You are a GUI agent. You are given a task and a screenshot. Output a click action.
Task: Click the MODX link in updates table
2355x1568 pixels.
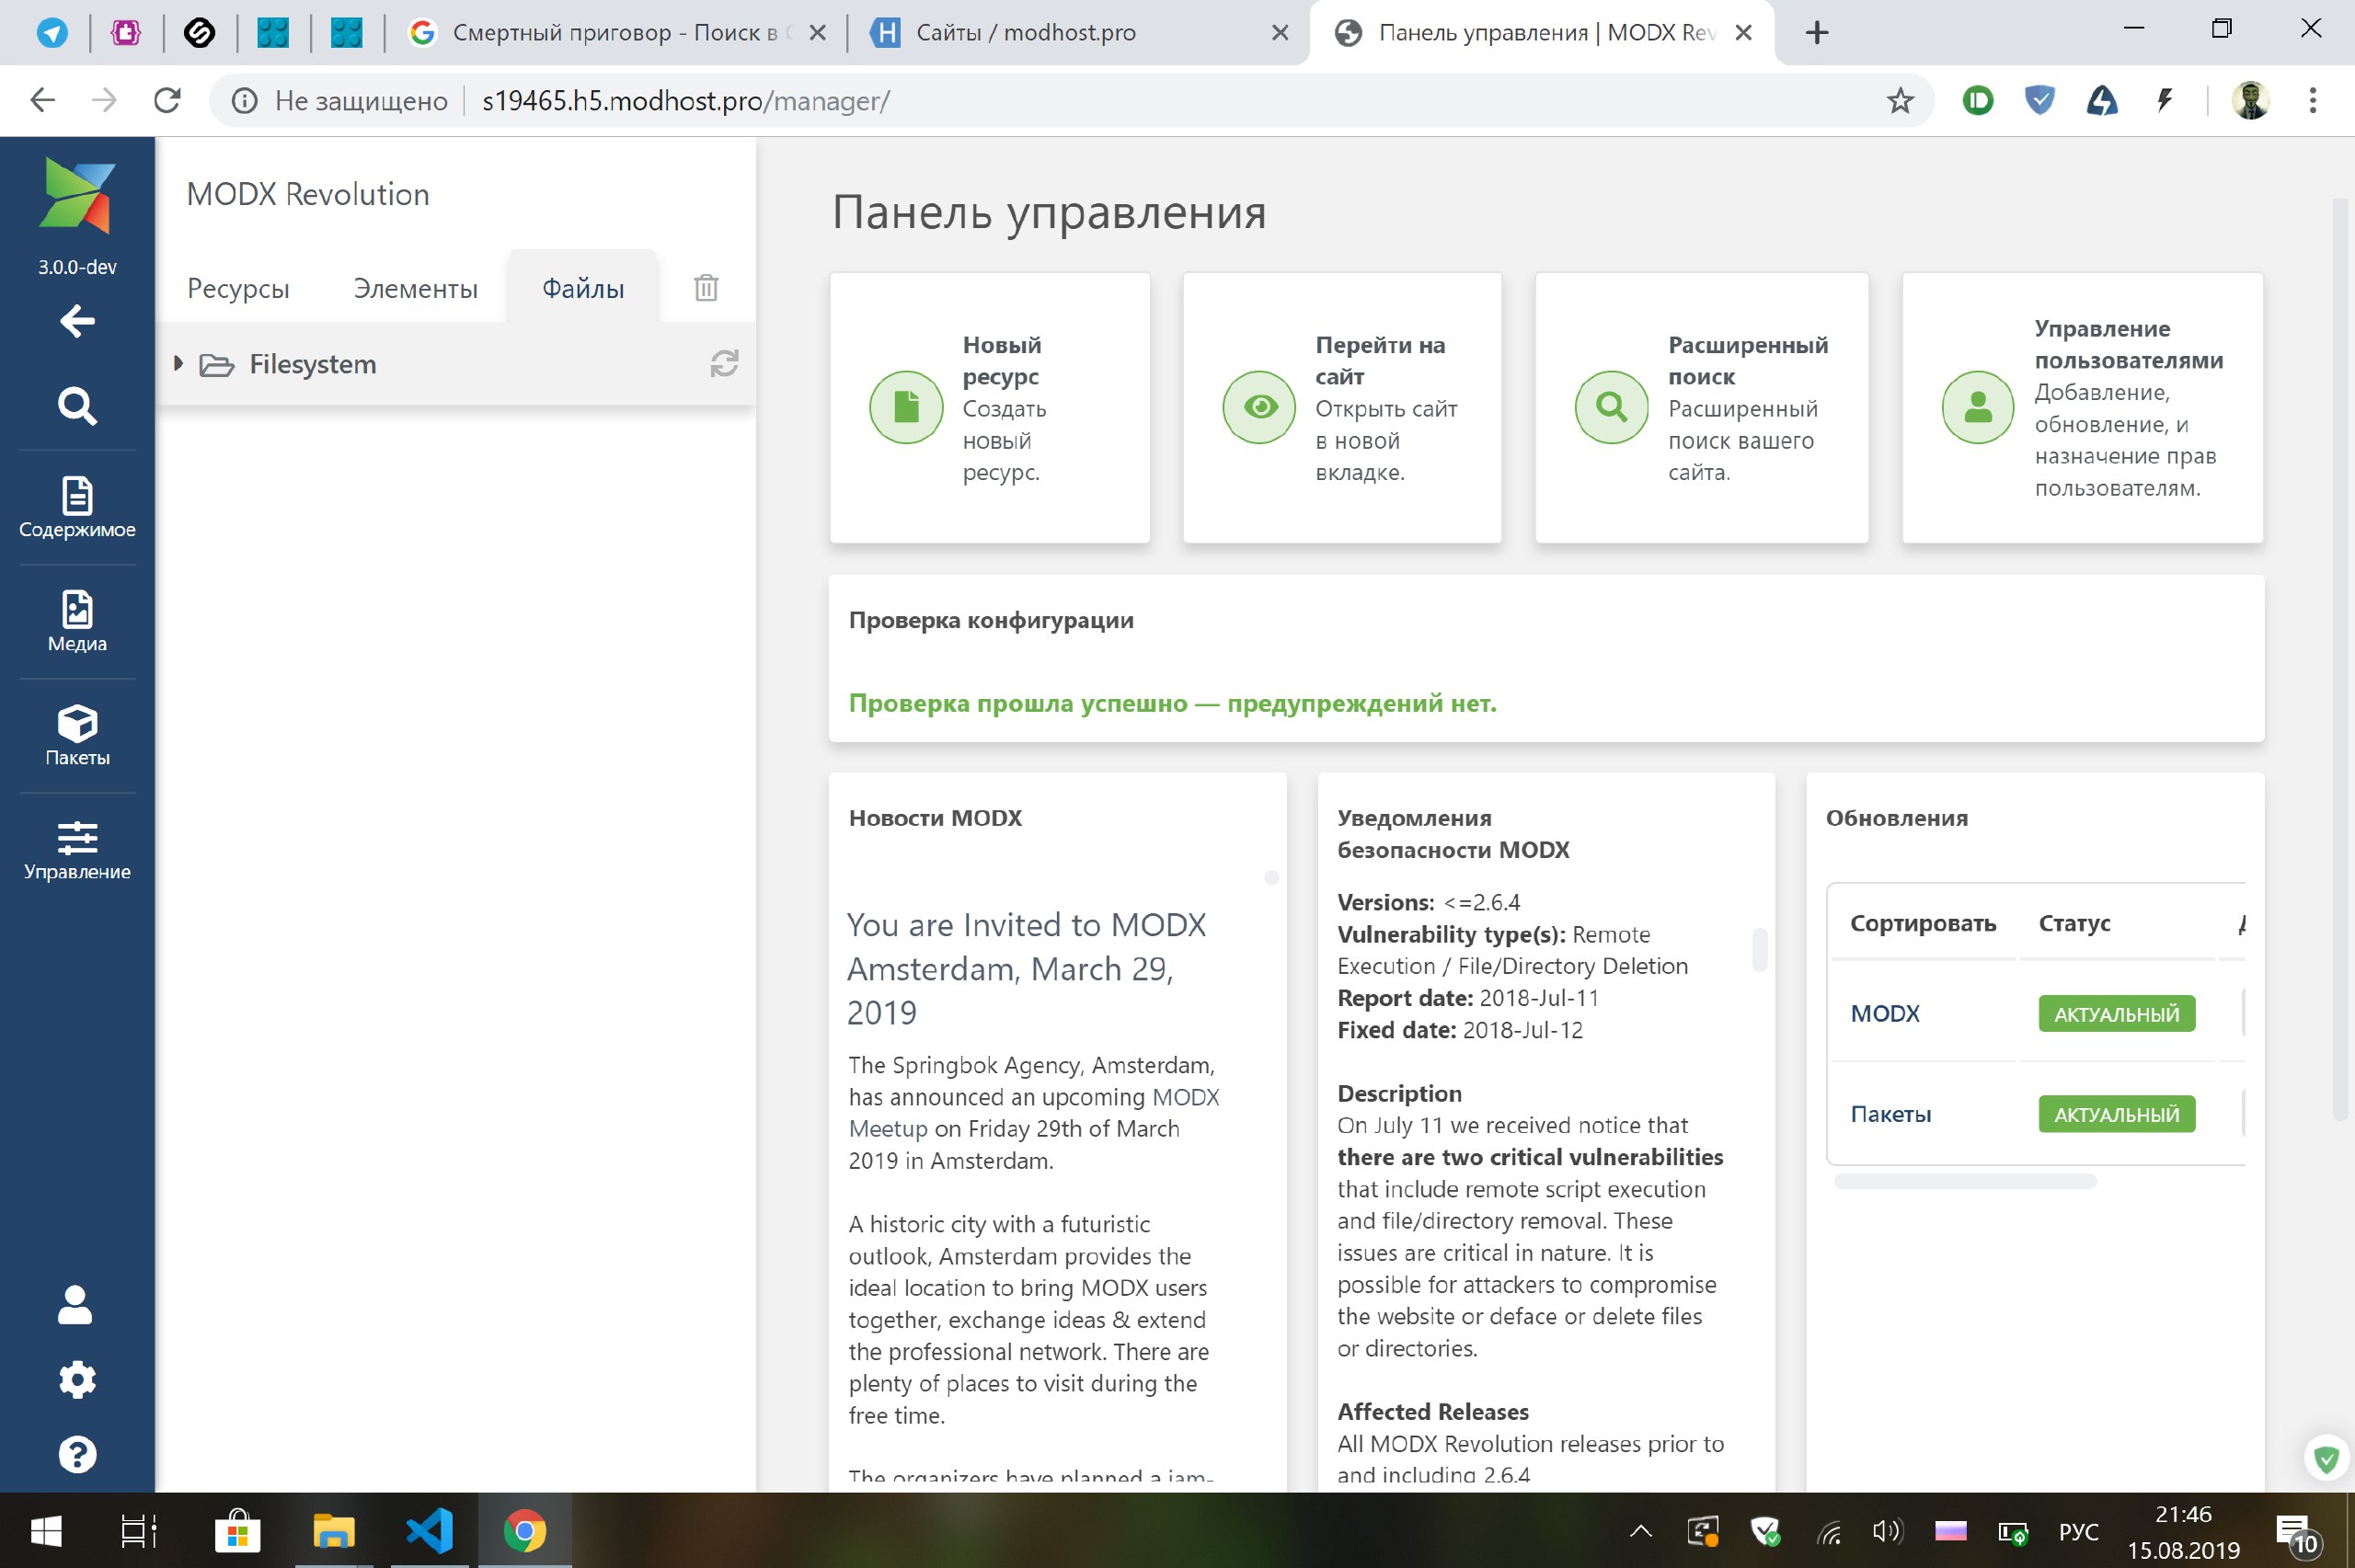pos(1885,1014)
